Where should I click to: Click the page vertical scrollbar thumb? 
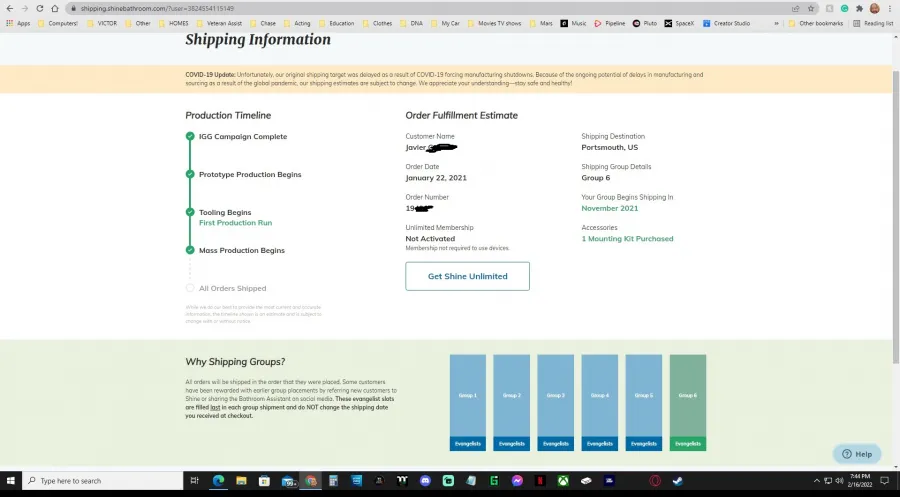click(x=895, y=216)
